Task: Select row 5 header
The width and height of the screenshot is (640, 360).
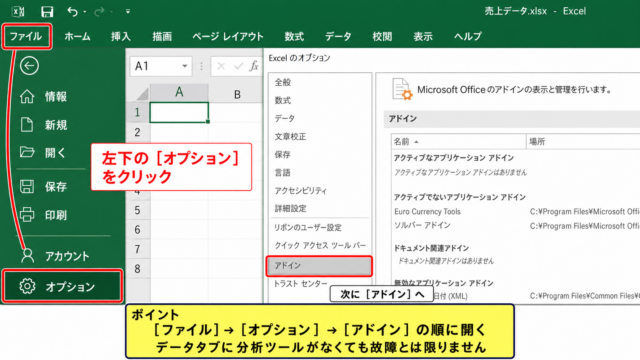Action: click(138, 210)
